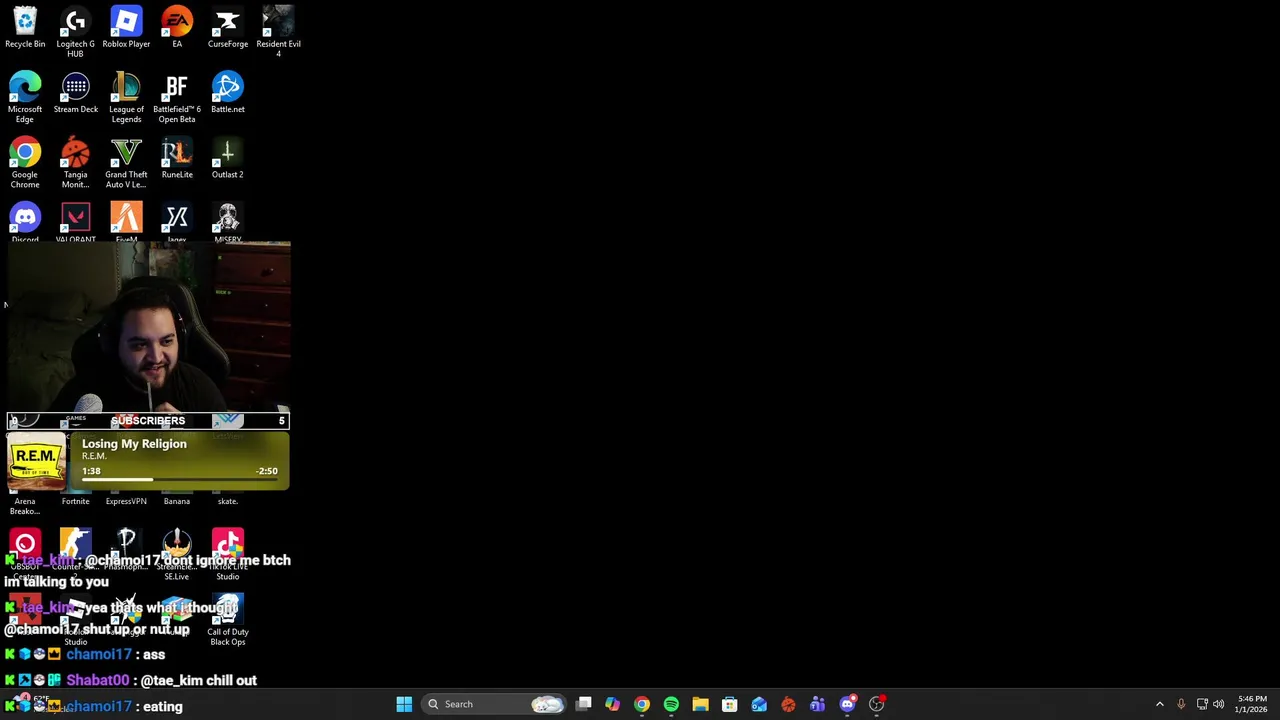1280x720 pixels.
Task: Click the R.E.M. album art thumbnail
Action: tap(36, 462)
